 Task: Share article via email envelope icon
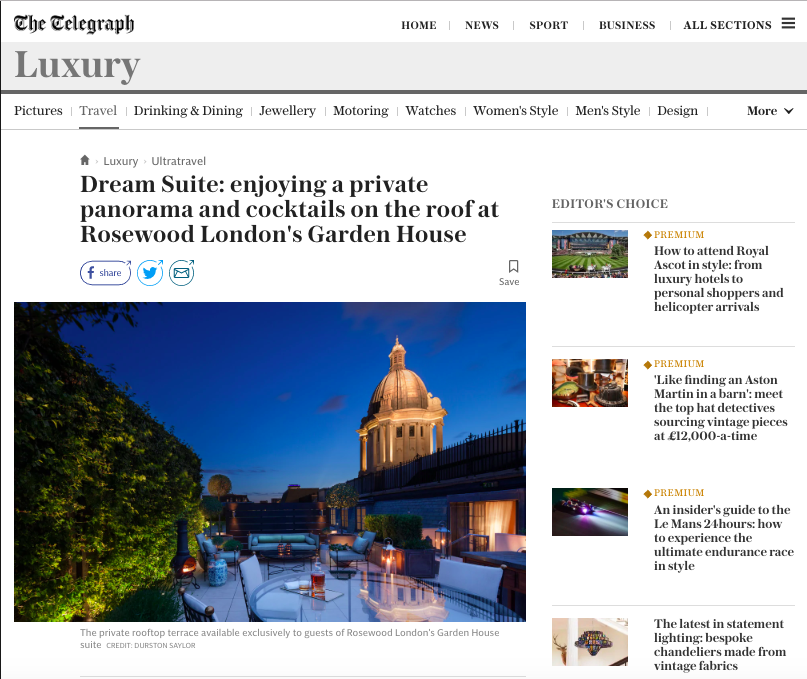click(182, 273)
